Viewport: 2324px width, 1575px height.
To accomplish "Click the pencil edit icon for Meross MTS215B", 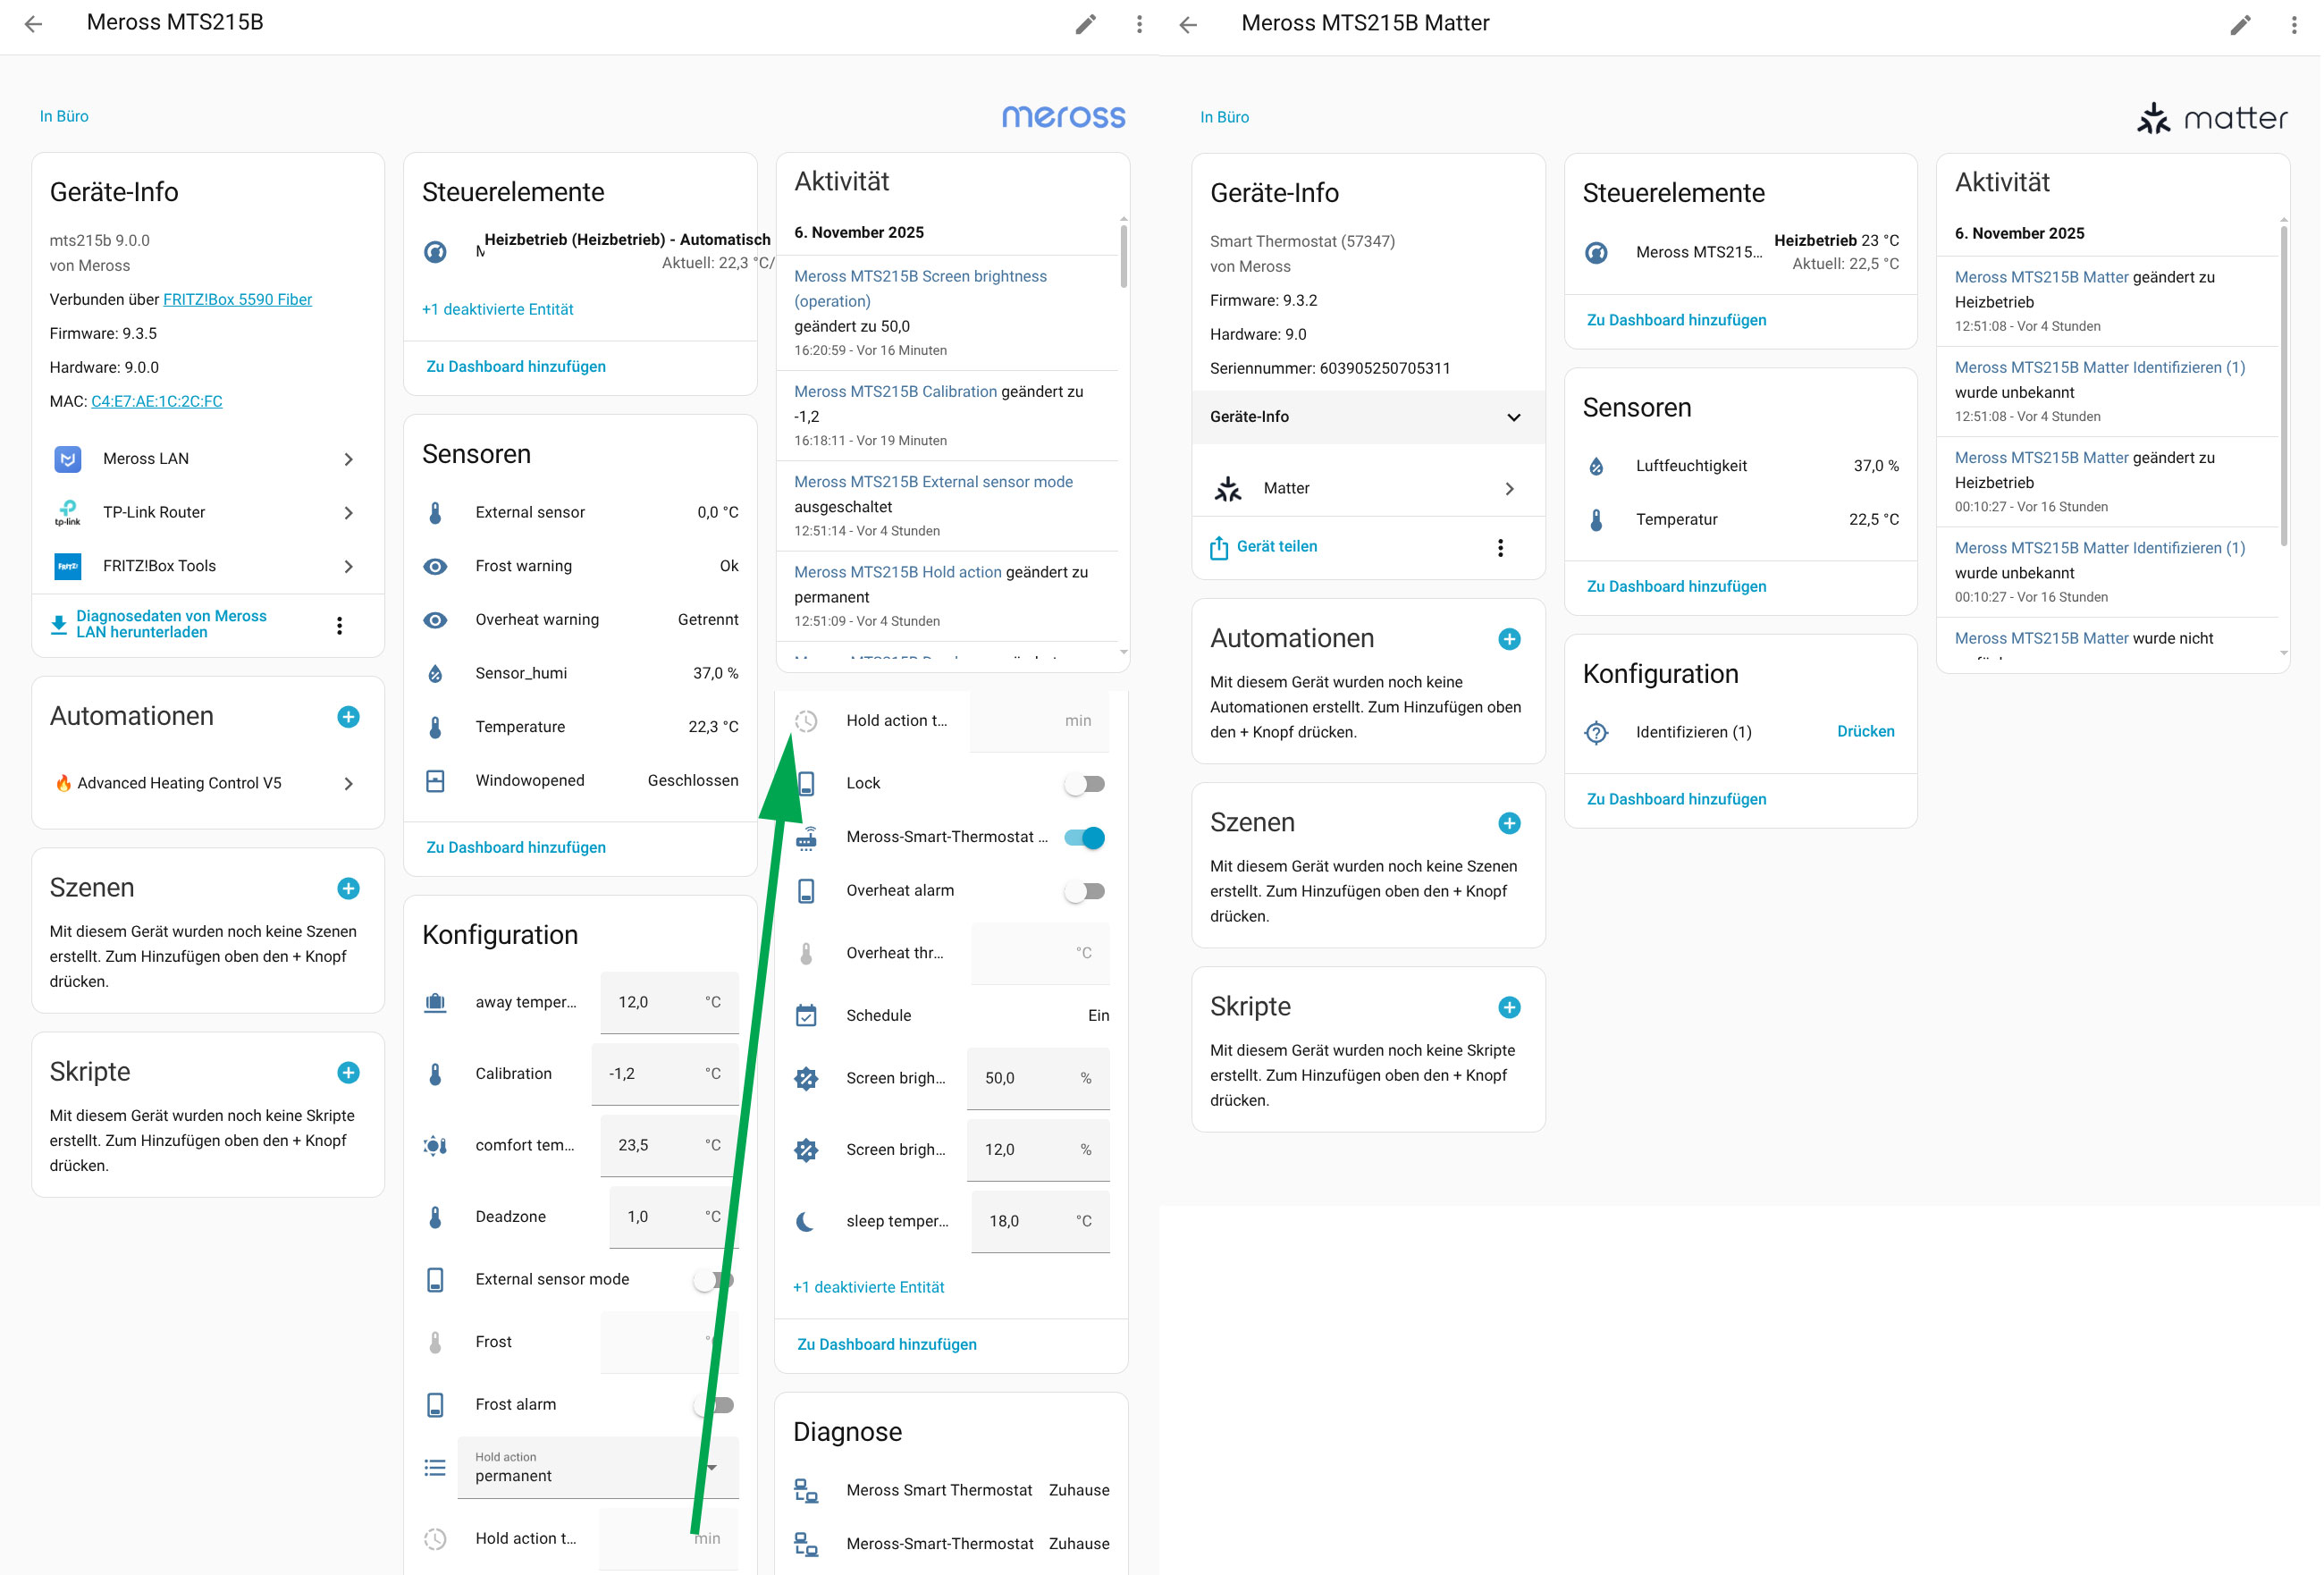I will [1085, 24].
